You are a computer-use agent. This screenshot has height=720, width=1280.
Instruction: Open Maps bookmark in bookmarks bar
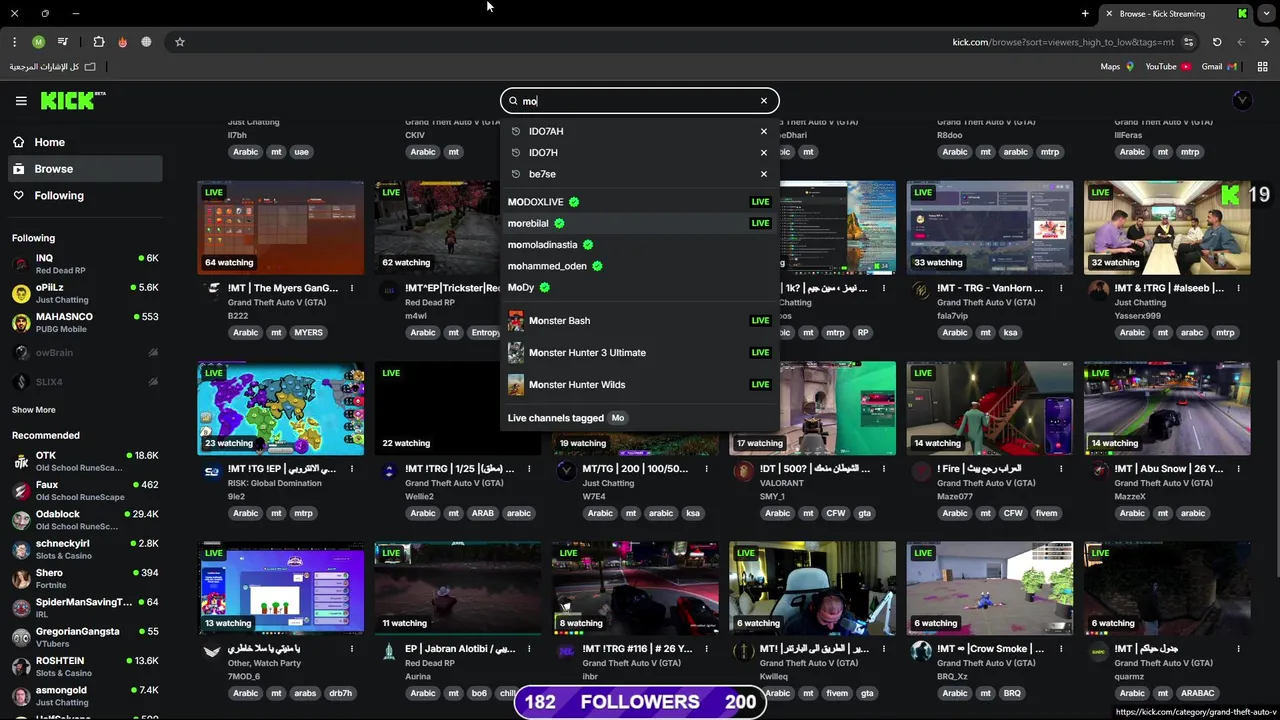[1117, 67]
